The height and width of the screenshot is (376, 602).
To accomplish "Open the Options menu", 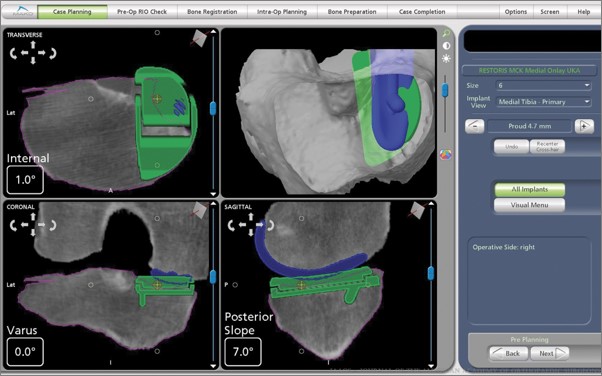I will (x=516, y=12).
